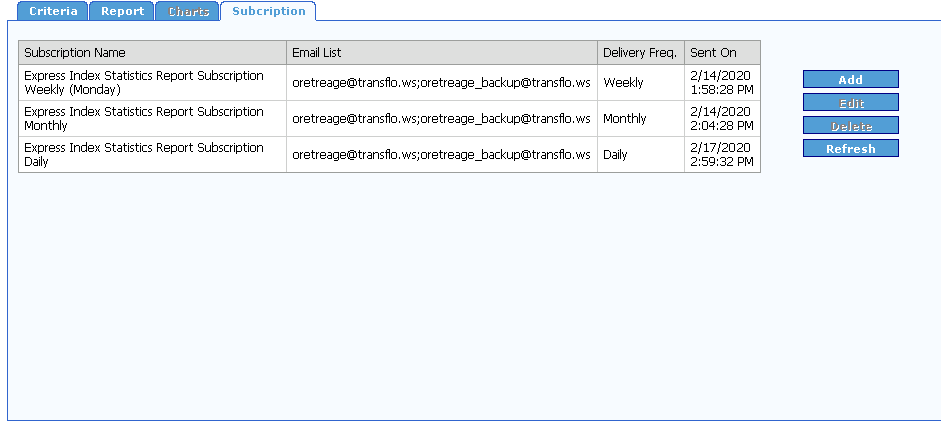
Task: Select the Charts tab
Action: click(x=188, y=11)
